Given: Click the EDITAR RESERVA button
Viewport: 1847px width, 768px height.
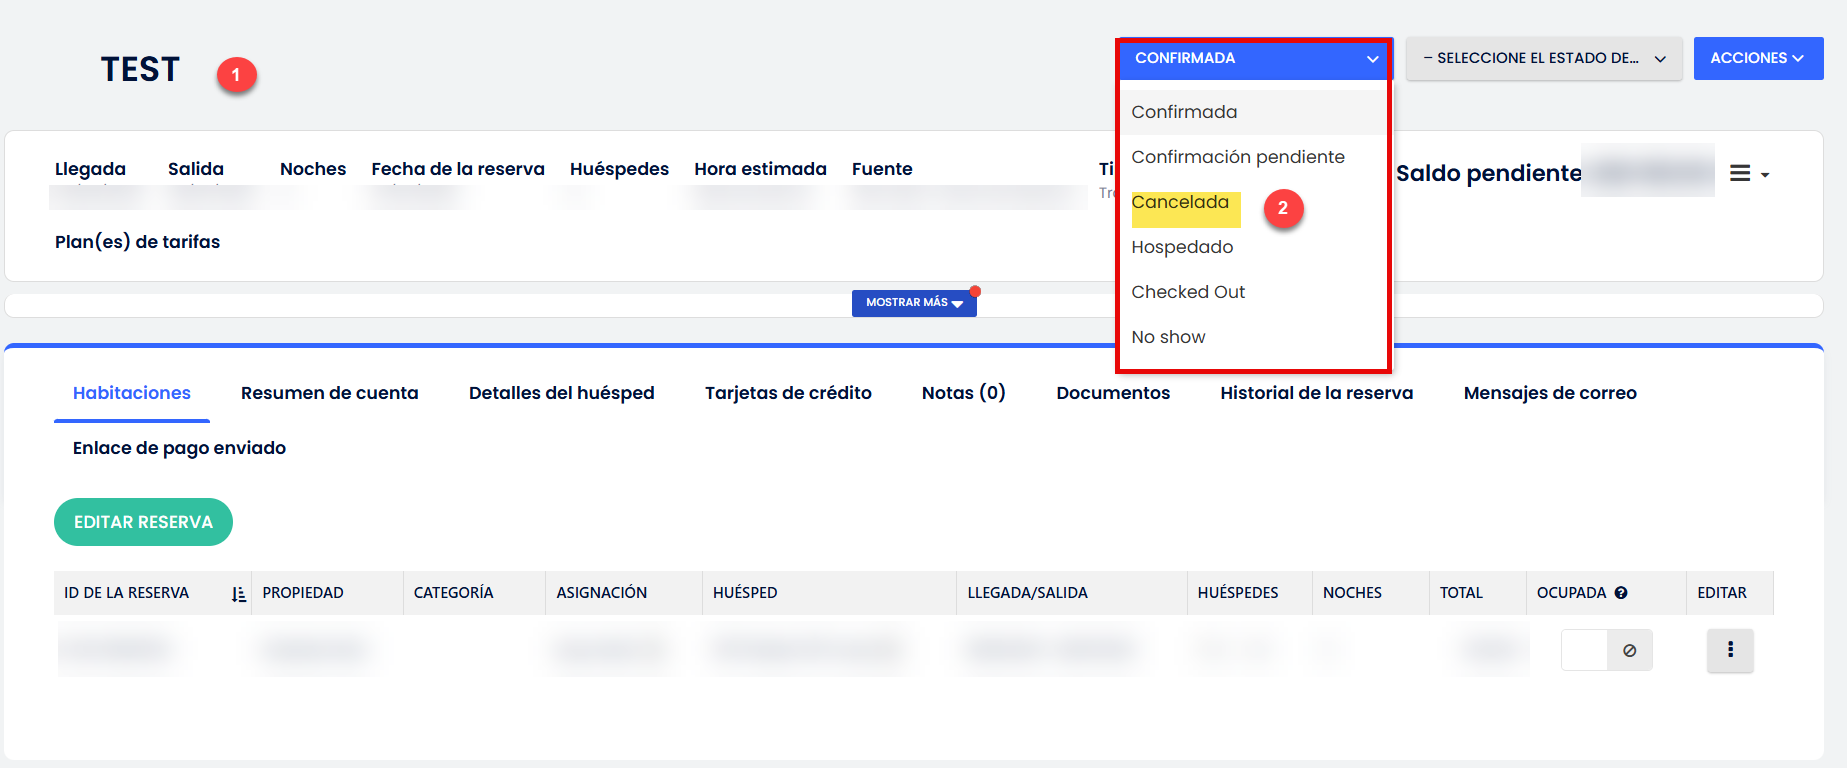Looking at the screenshot, I should tap(143, 522).
